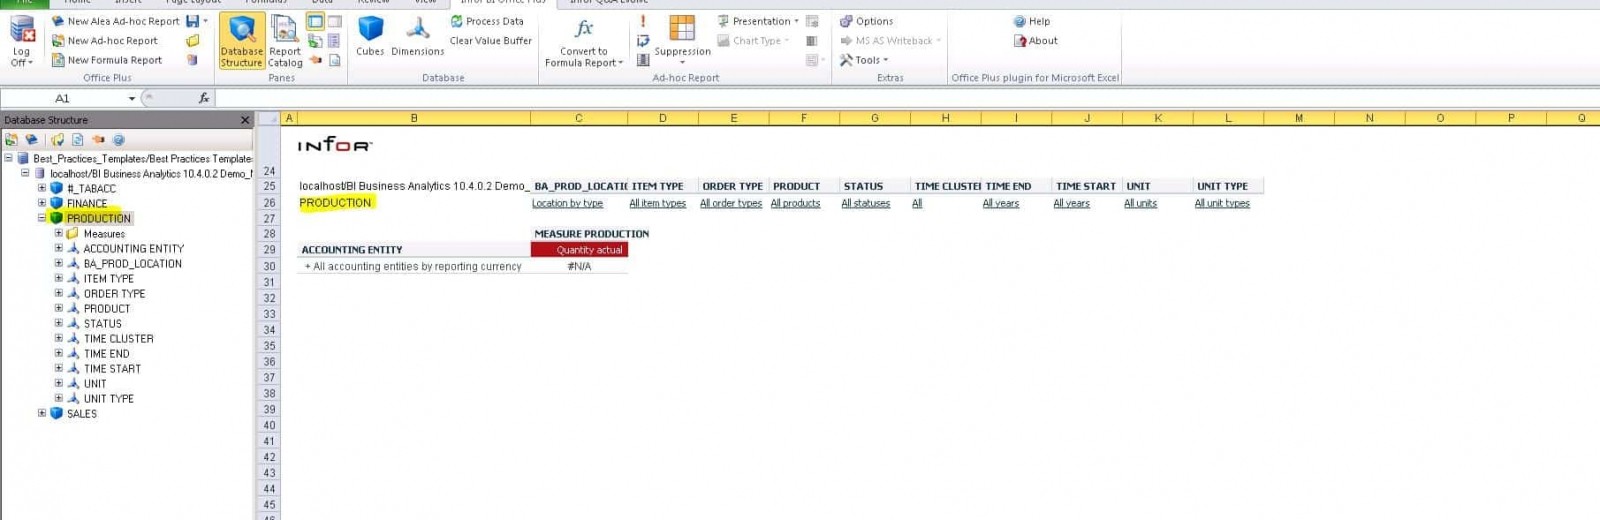
Task: Open the Suppression dropdown
Action: pos(682,40)
